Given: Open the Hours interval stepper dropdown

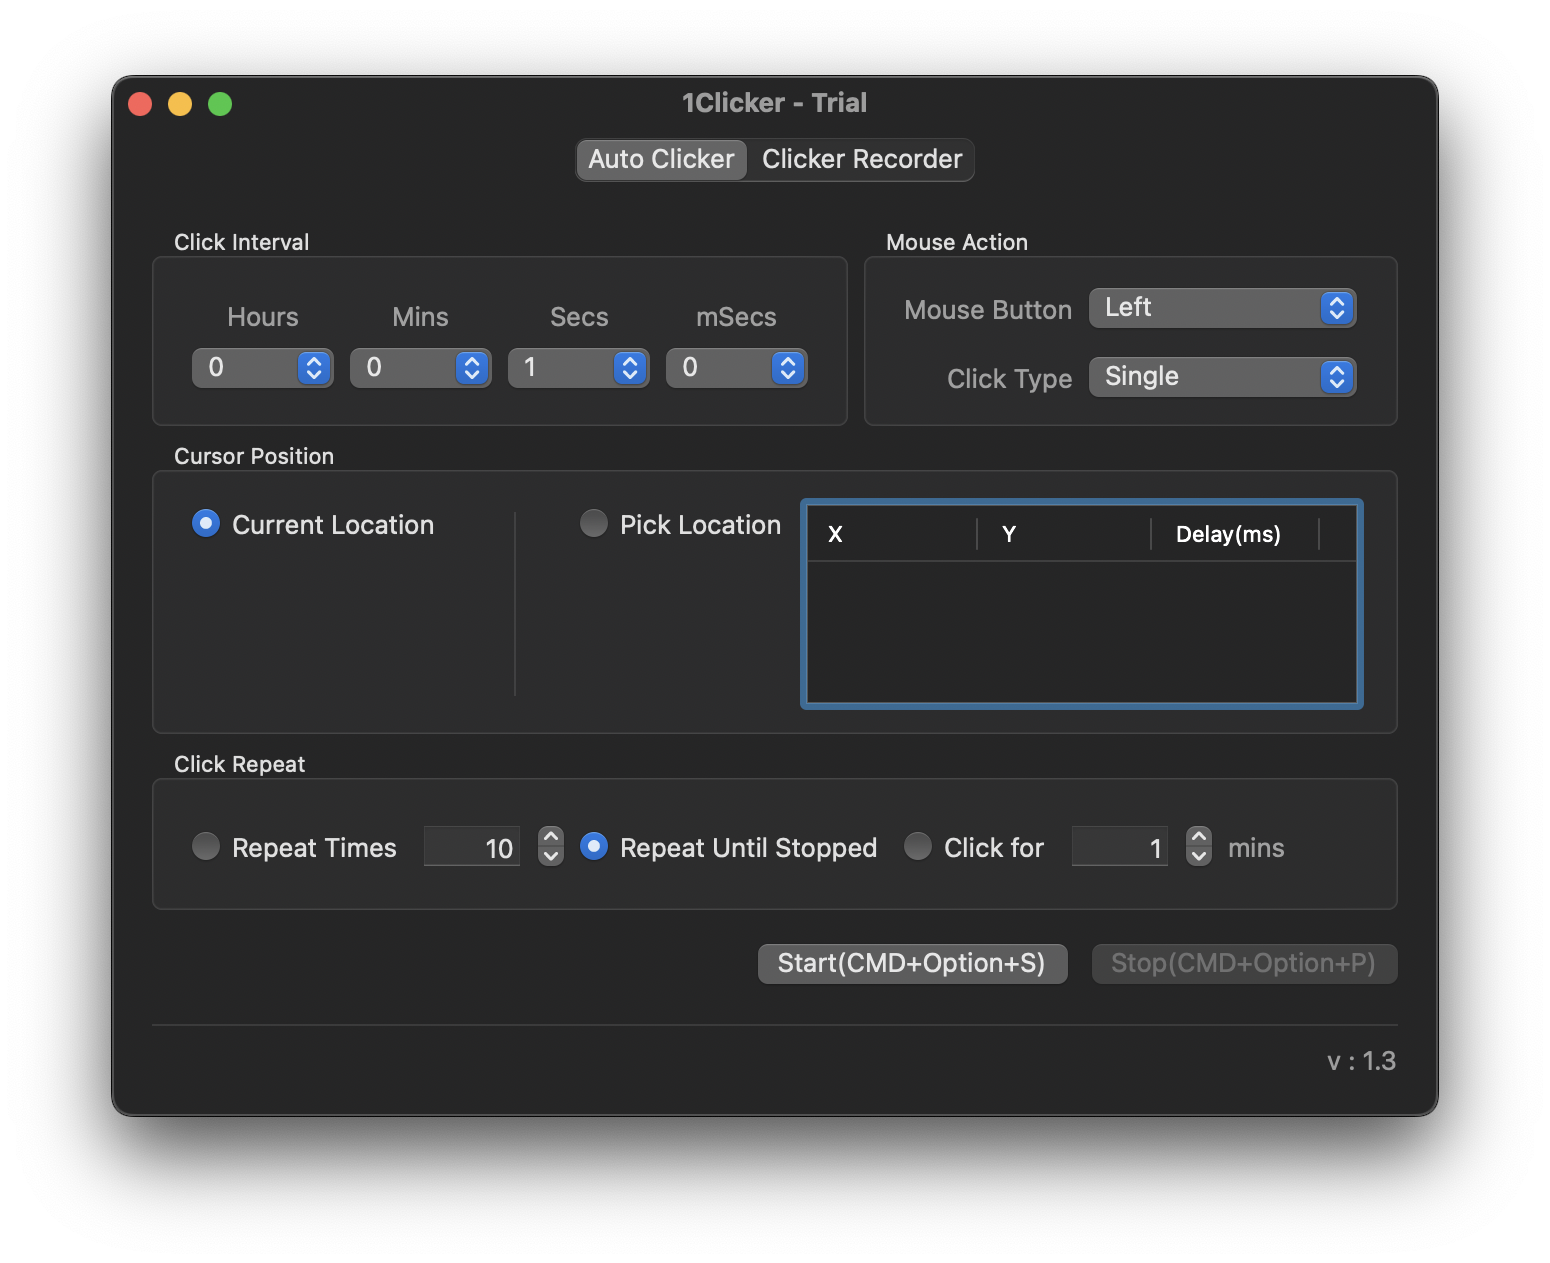Looking at the screenshot, I should tap(262, 368).
